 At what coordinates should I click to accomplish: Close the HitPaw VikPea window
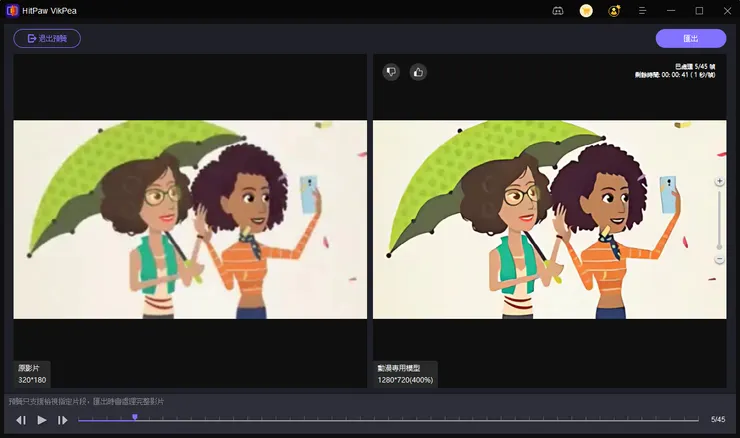727,10
